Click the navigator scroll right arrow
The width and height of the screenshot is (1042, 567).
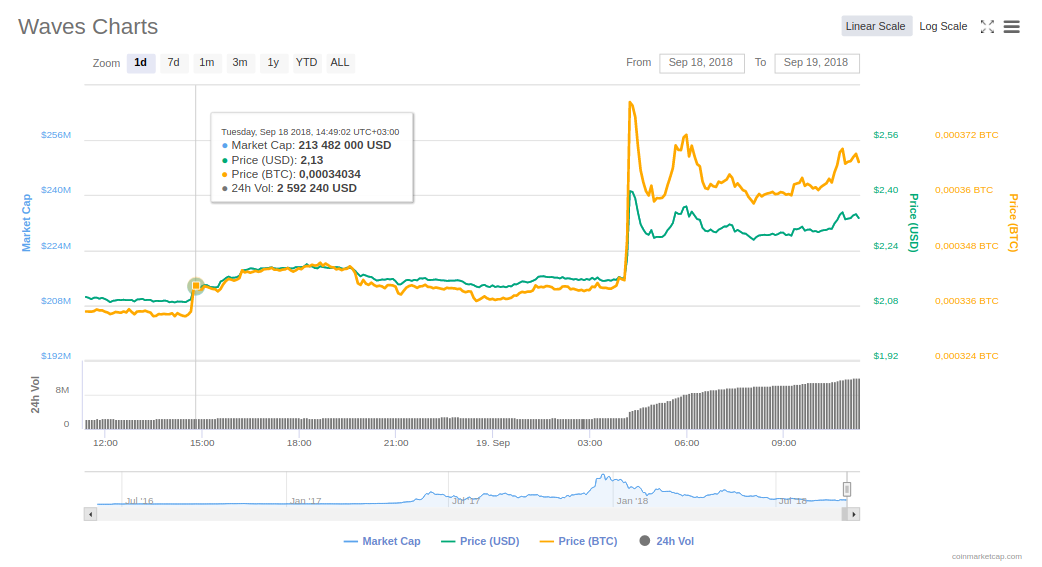coord(854,514)
